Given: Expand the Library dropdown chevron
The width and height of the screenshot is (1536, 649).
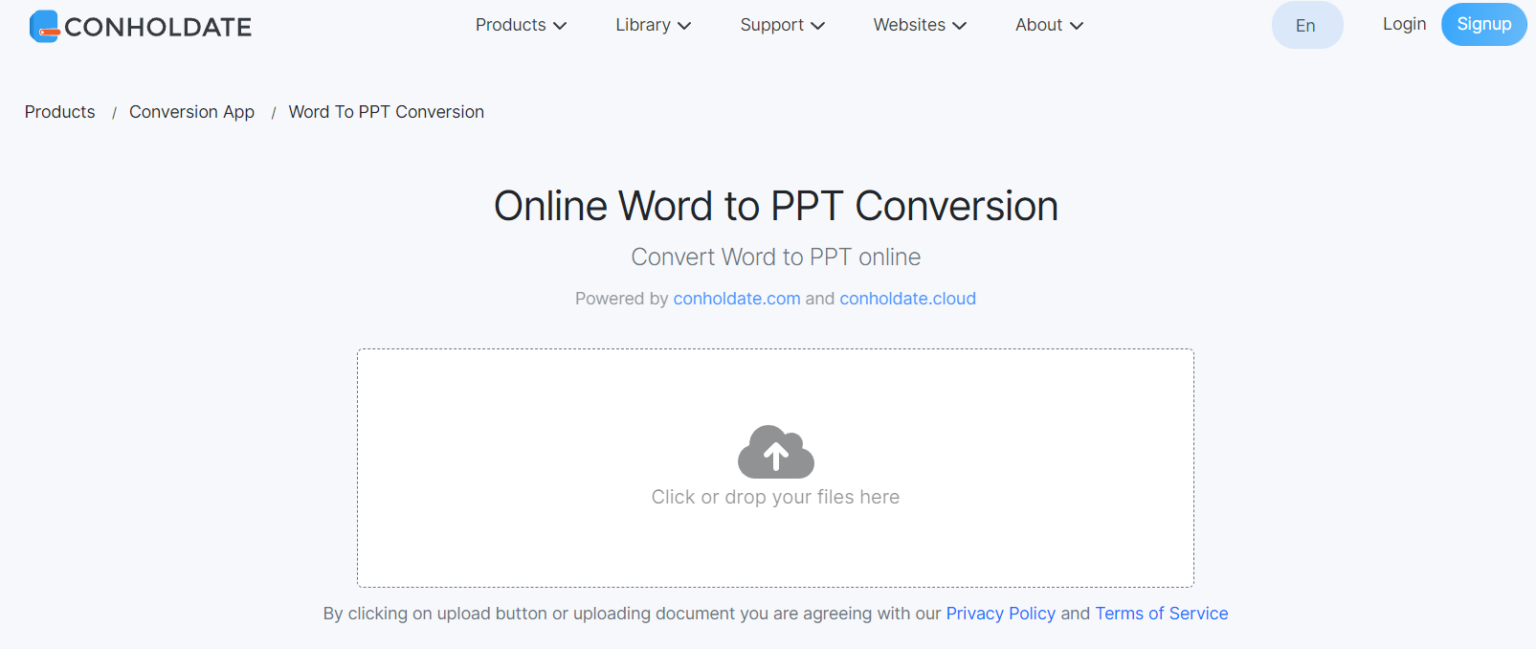Looking at the screenshot, I should [684, 26].
